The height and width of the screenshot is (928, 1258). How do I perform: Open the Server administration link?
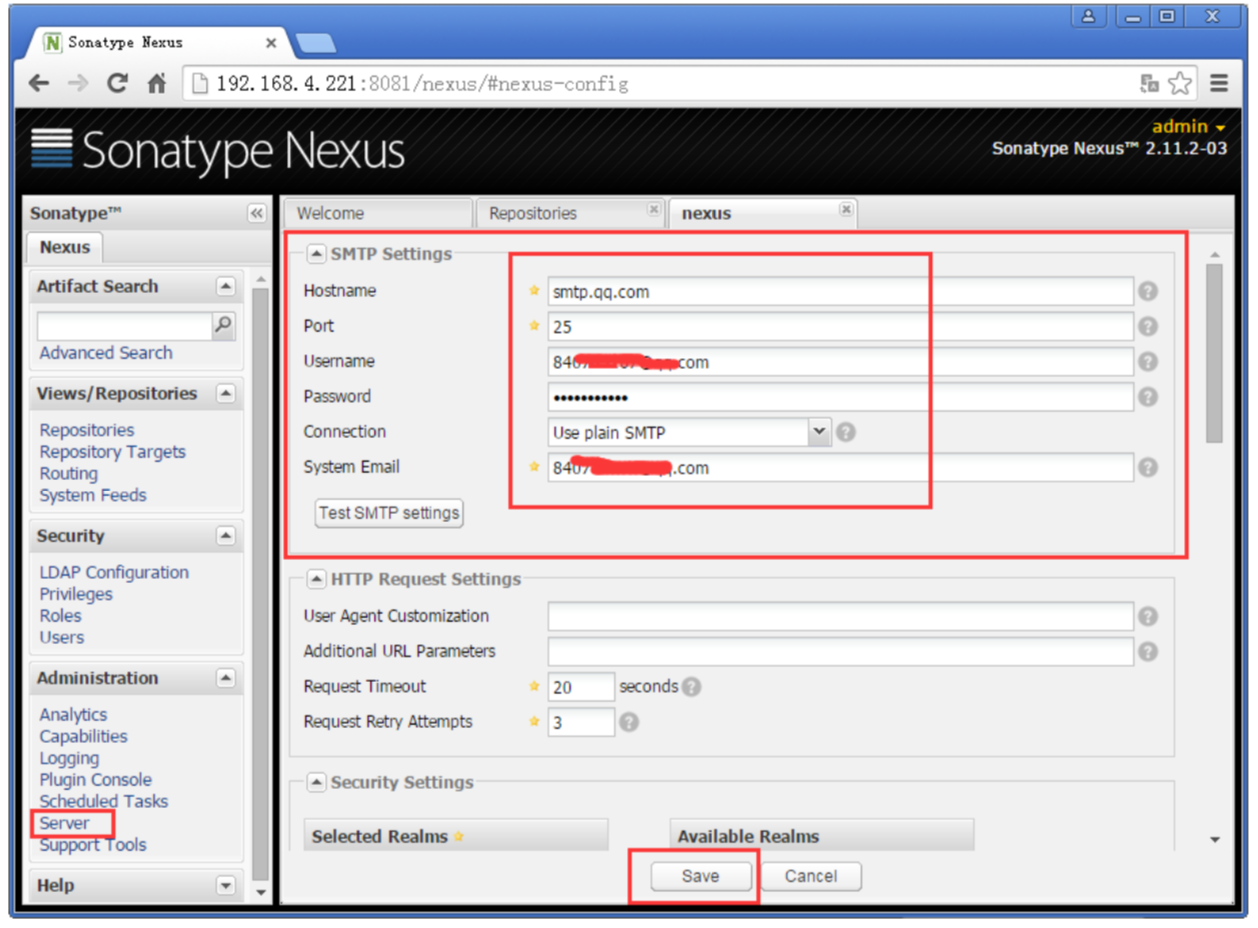coord(65,823)
